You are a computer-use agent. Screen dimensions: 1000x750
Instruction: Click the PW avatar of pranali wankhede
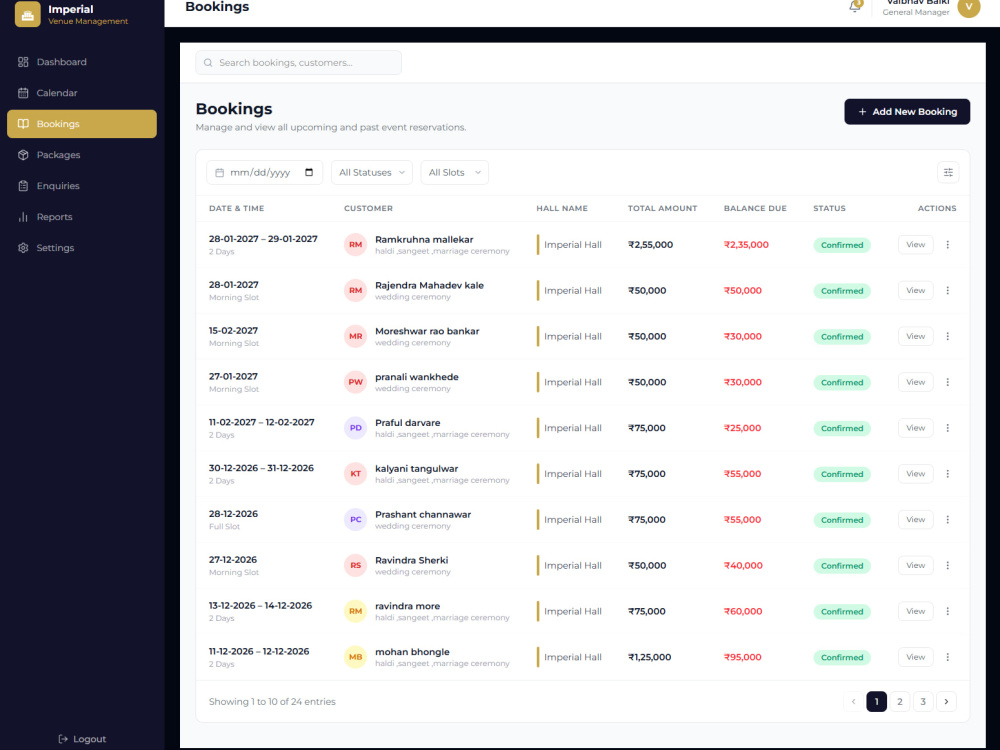pos(355,382)
